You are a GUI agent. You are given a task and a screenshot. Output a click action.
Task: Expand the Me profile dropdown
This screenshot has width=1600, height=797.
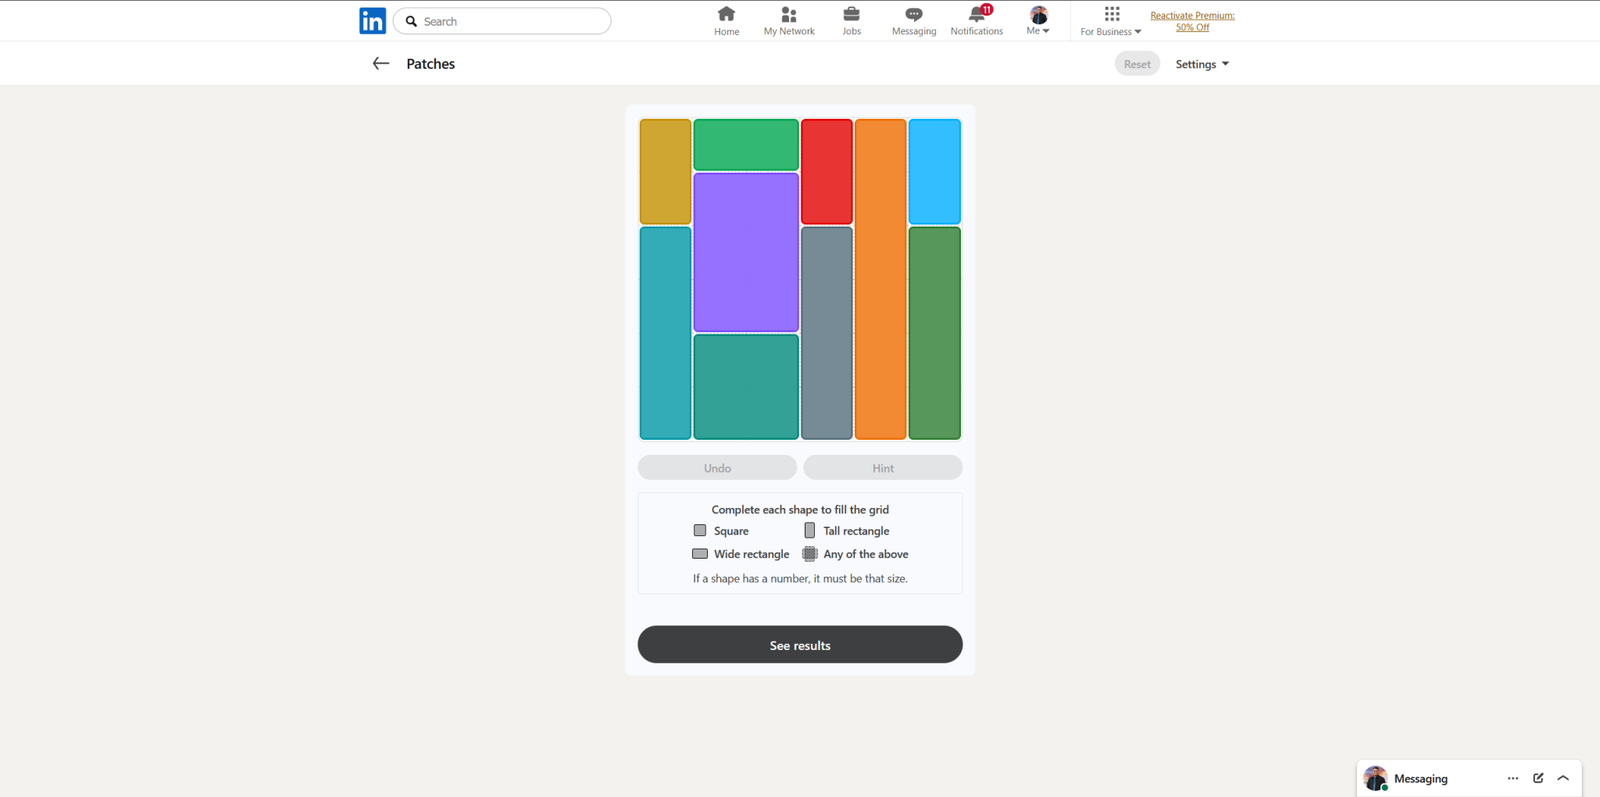1038,21
